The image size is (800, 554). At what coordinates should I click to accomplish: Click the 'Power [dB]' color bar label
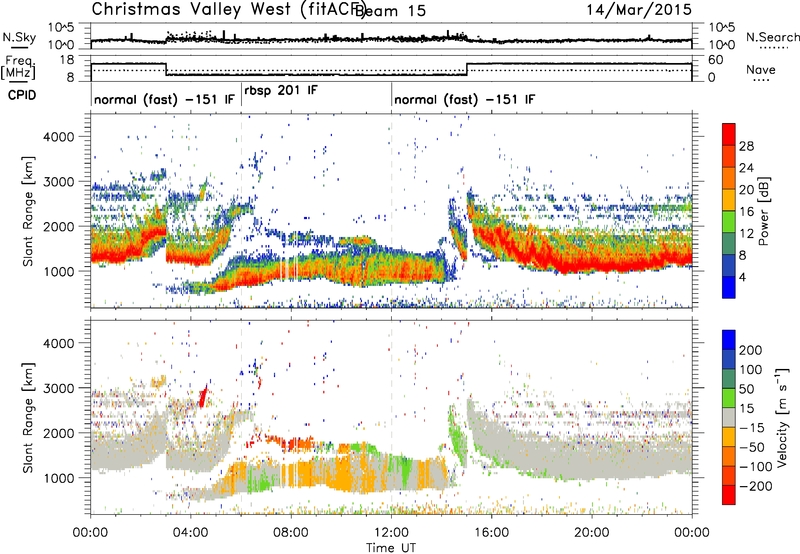coord(763,211)
